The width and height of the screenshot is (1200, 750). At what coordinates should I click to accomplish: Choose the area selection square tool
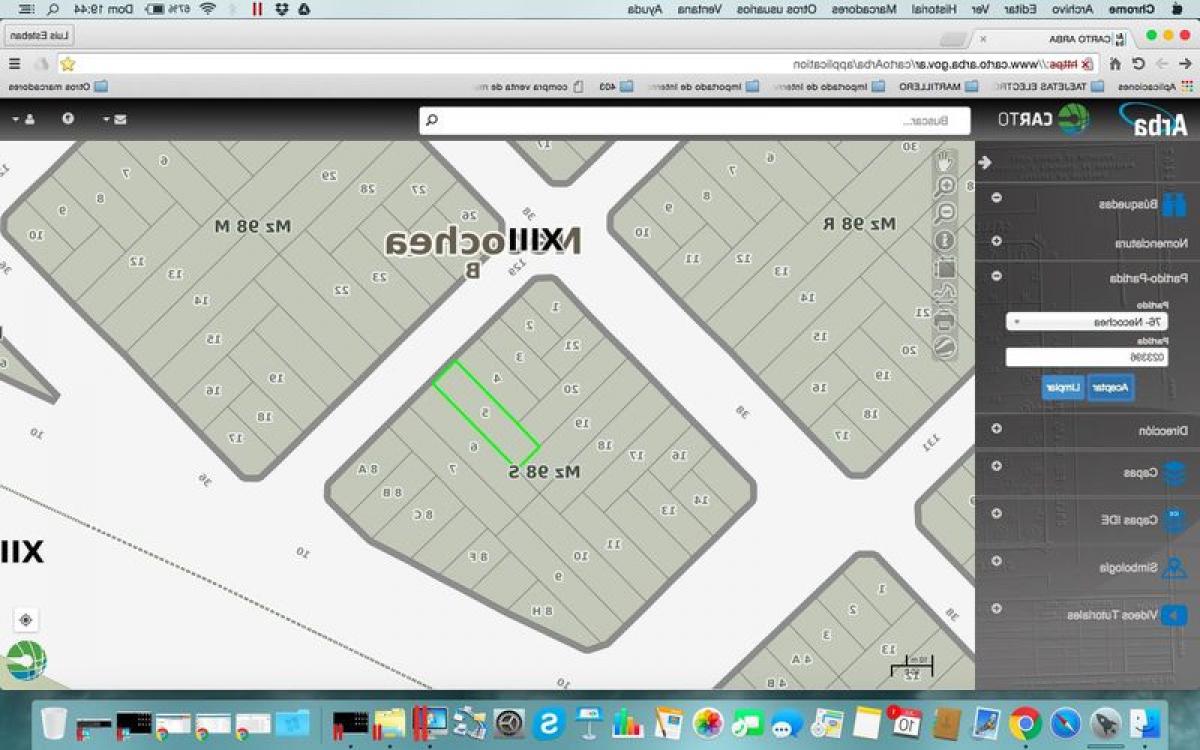[x=945, y=268]
